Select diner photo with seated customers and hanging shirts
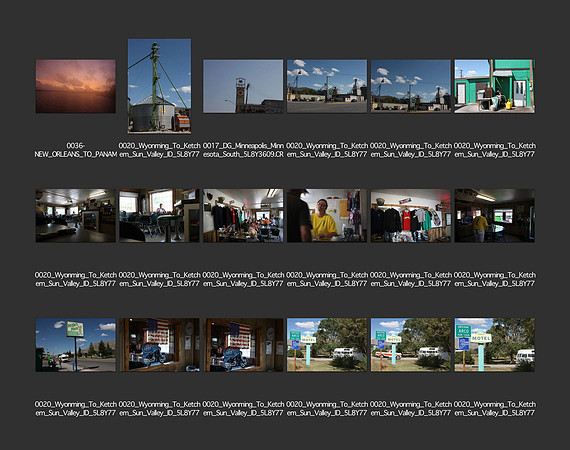This screenshot has height=450, width=570. (x=243, y=216)
